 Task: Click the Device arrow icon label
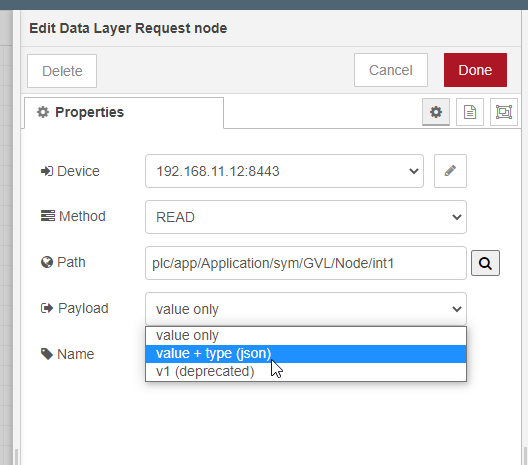click(47, 171)
